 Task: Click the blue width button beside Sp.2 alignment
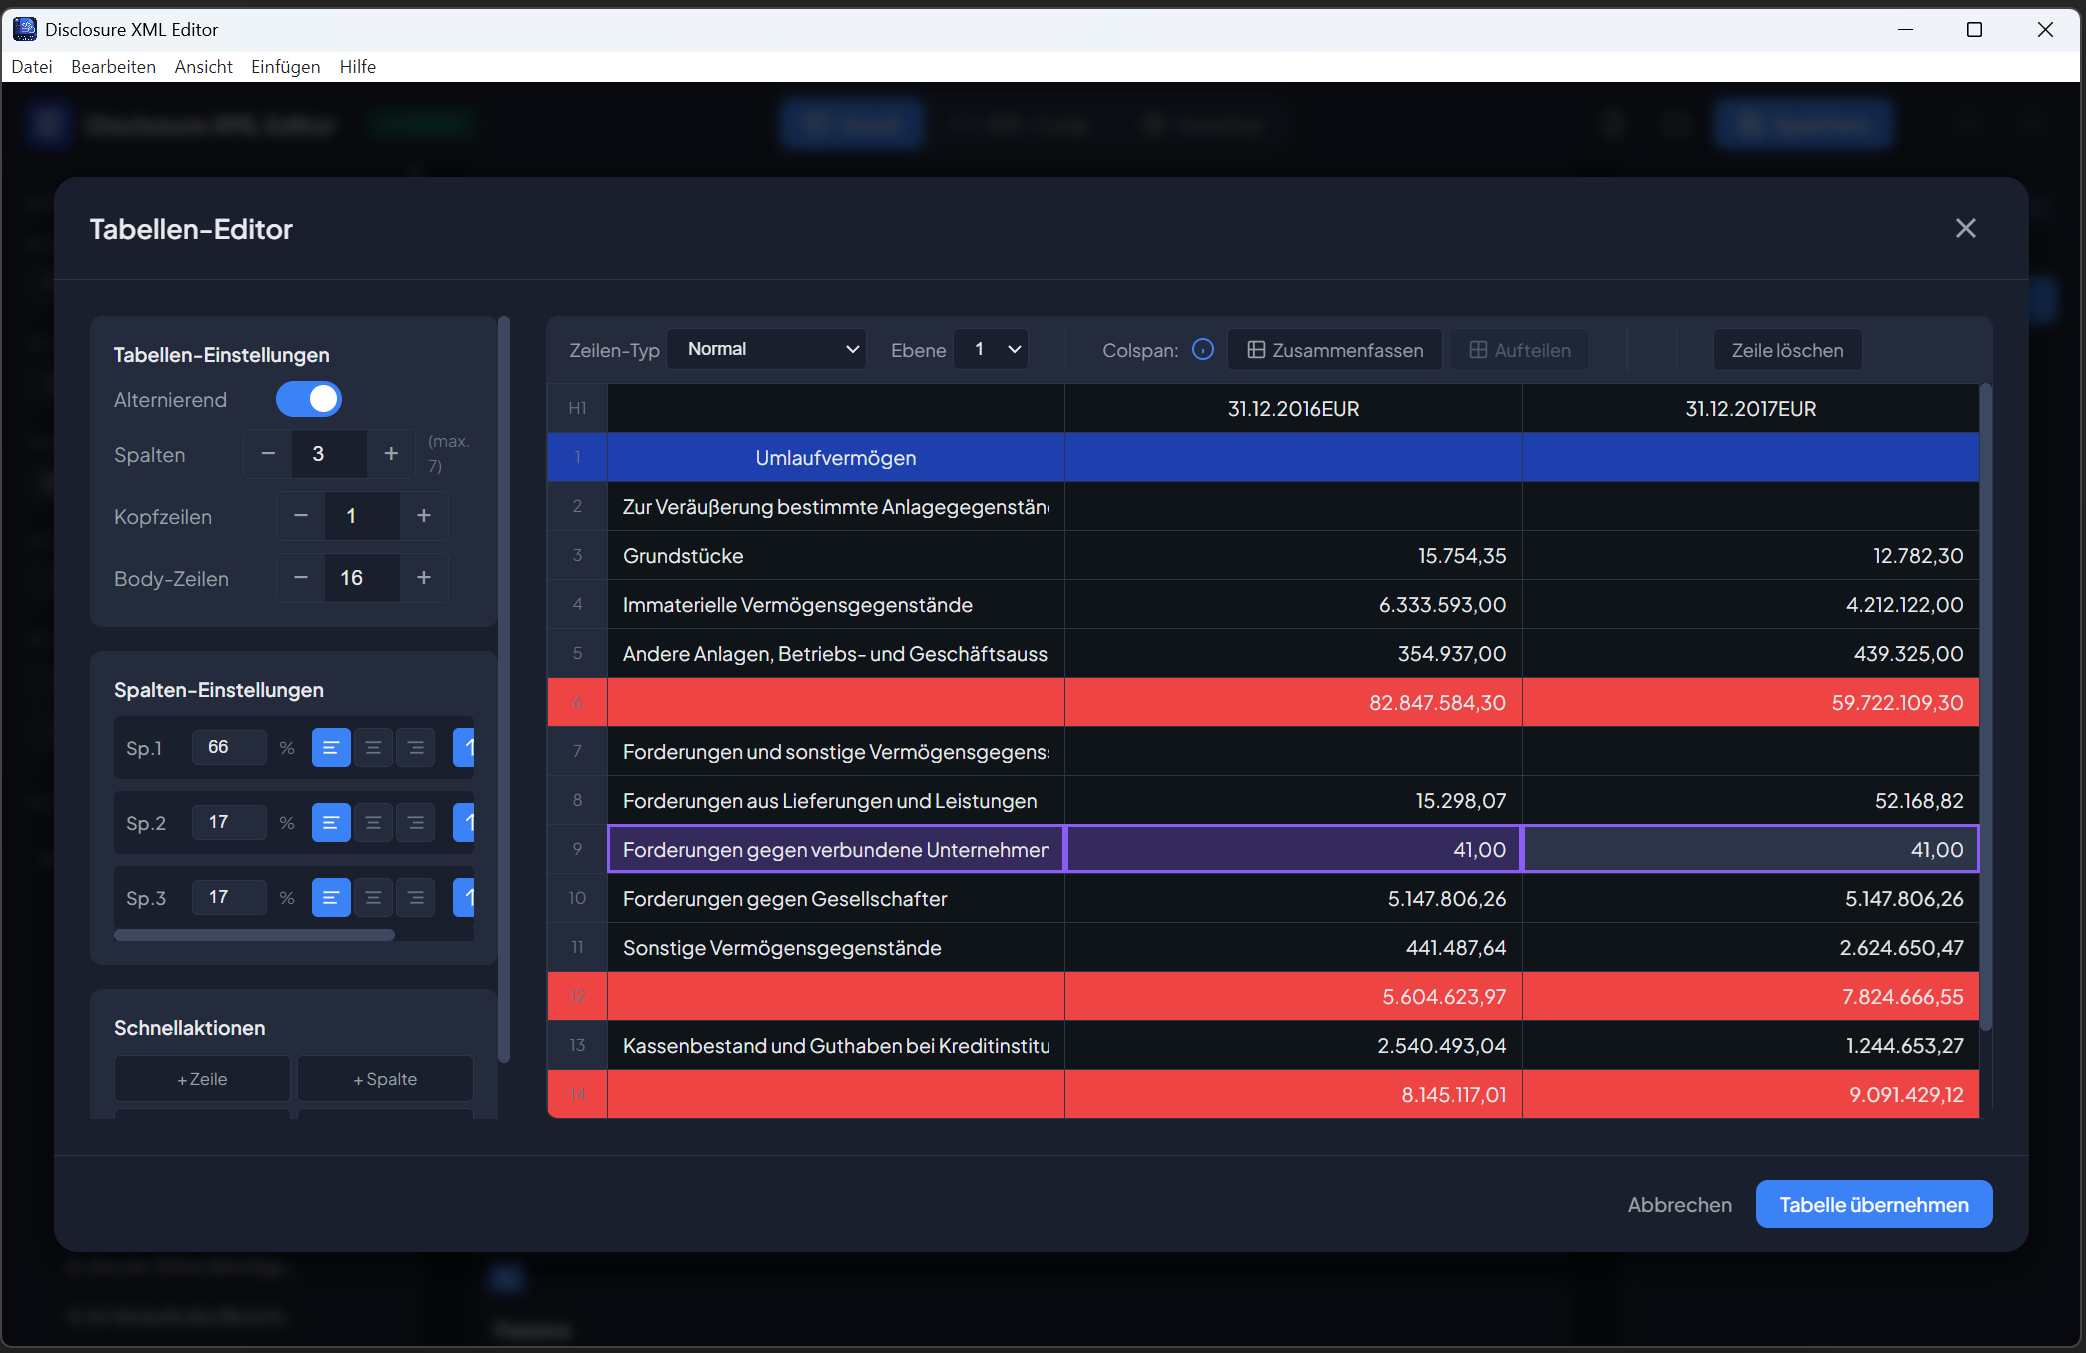(x=463, y=822)
